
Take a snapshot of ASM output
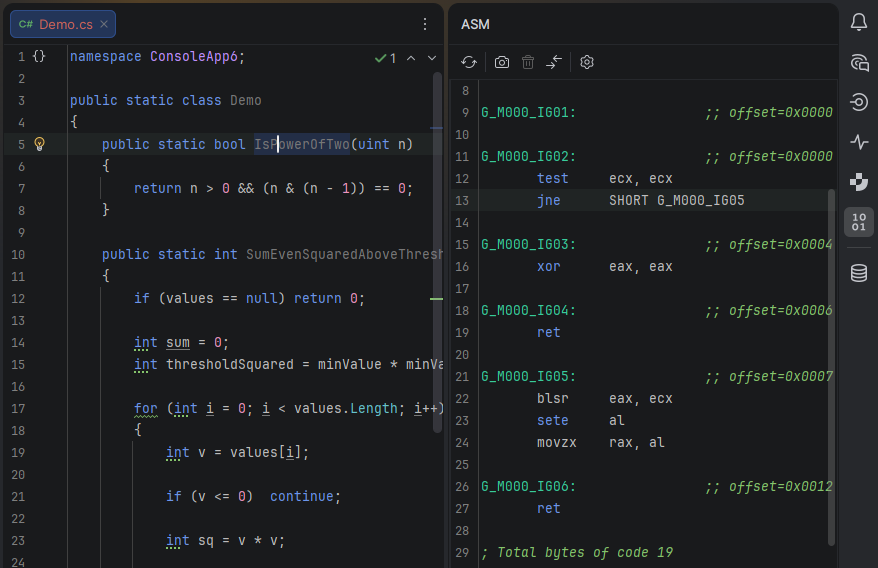click(x=502, y=62)
